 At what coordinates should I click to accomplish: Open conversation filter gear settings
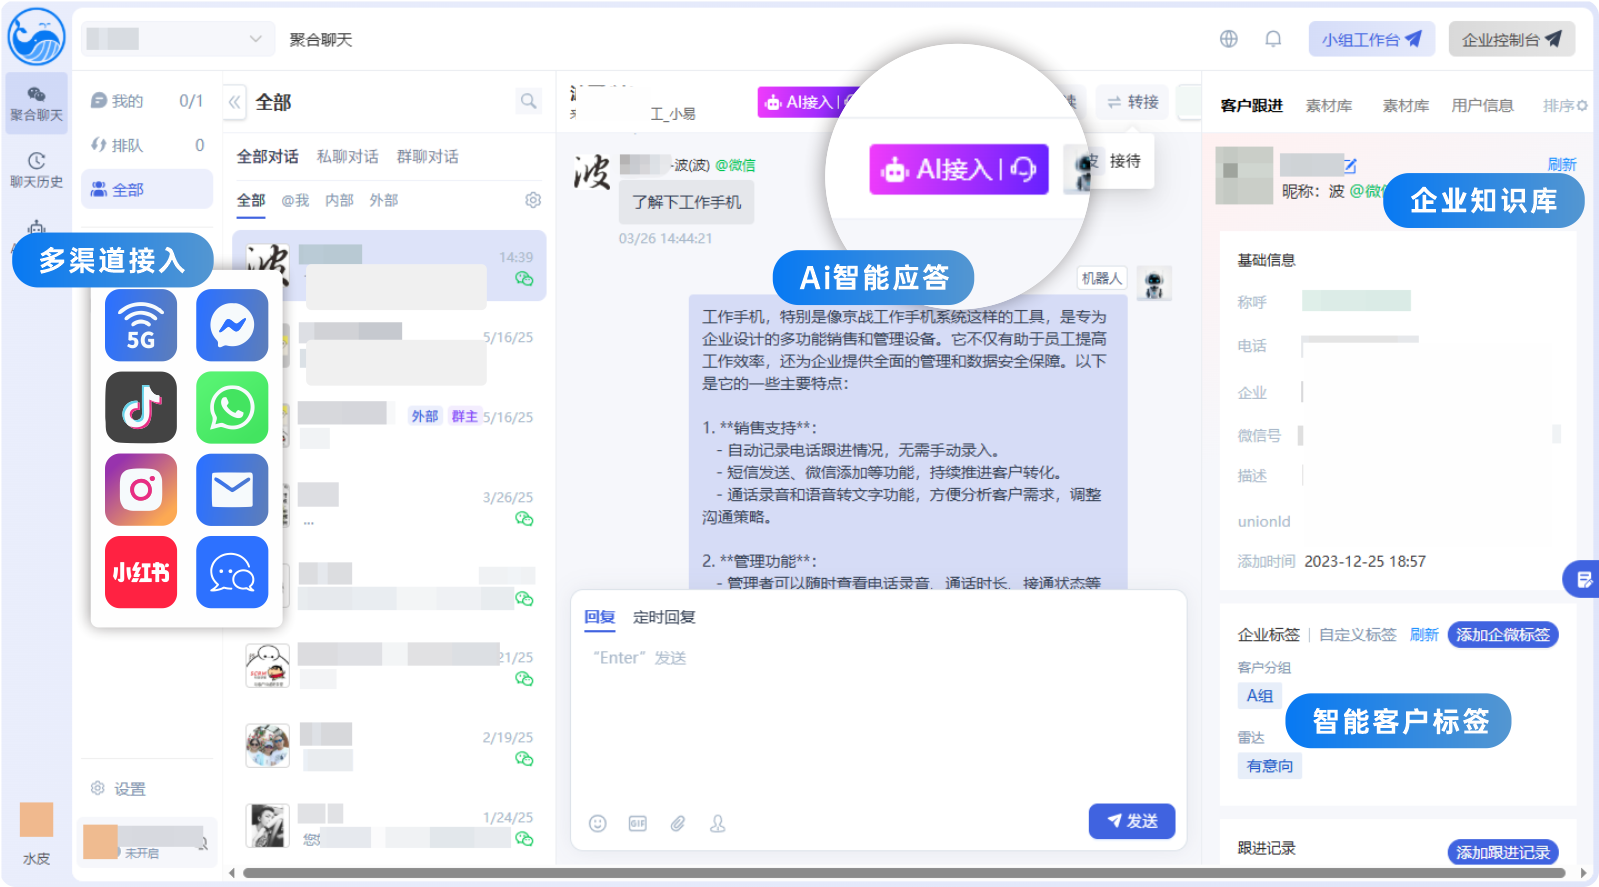click(x=533, y=200)
